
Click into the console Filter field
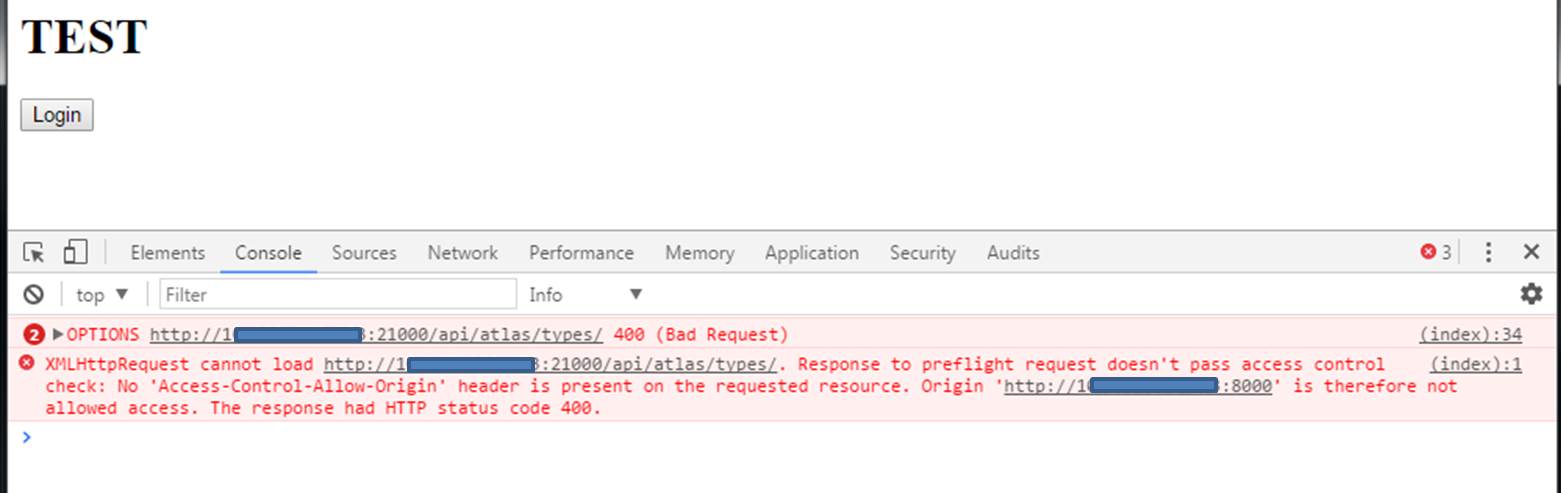click(x=338, y=295)
